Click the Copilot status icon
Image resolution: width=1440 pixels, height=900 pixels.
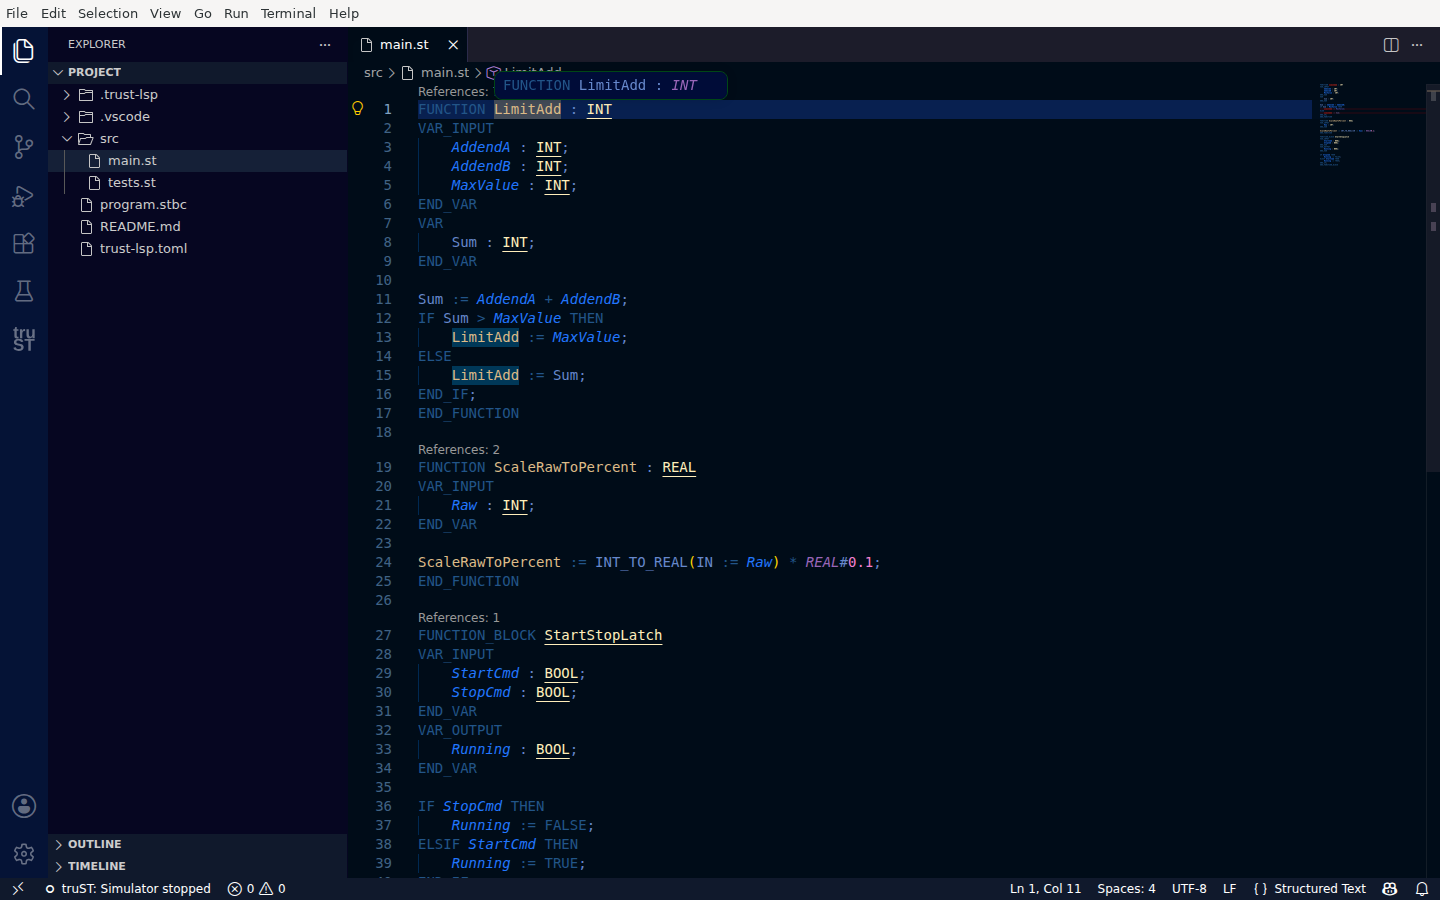pyautogui.click(x=1390, y=888)
